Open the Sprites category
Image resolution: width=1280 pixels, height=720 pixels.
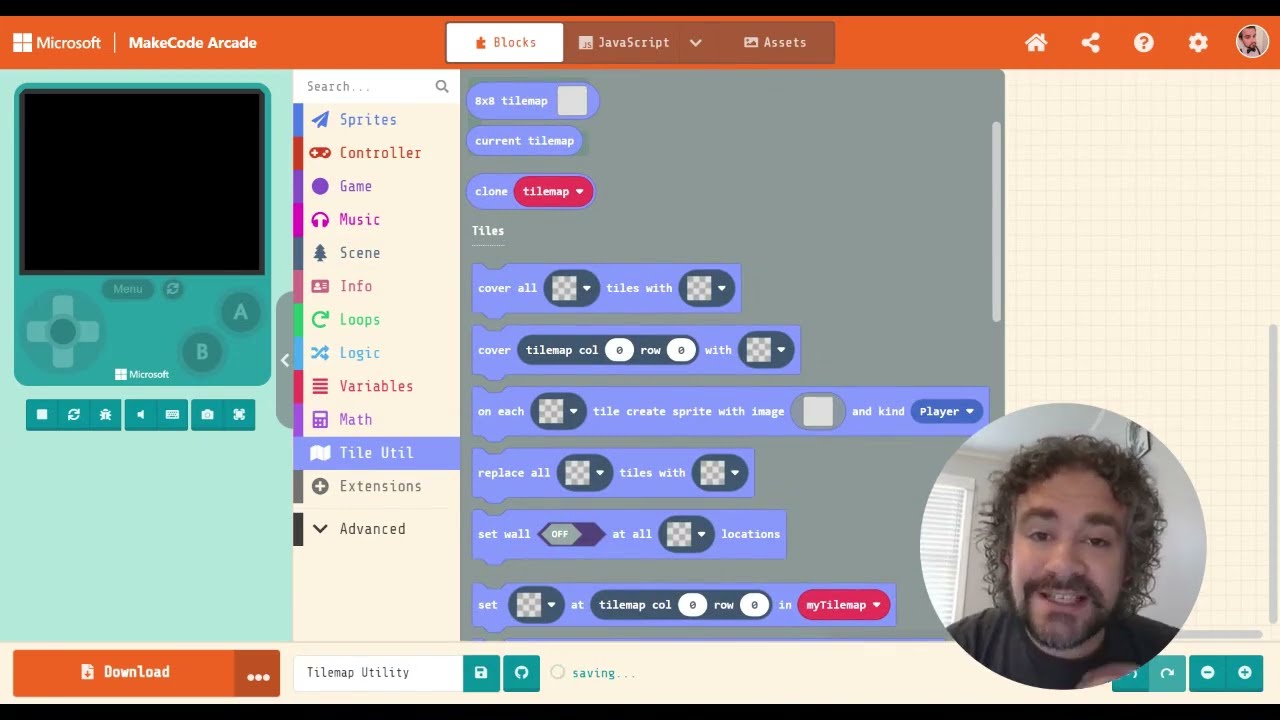tap(376, 119)
